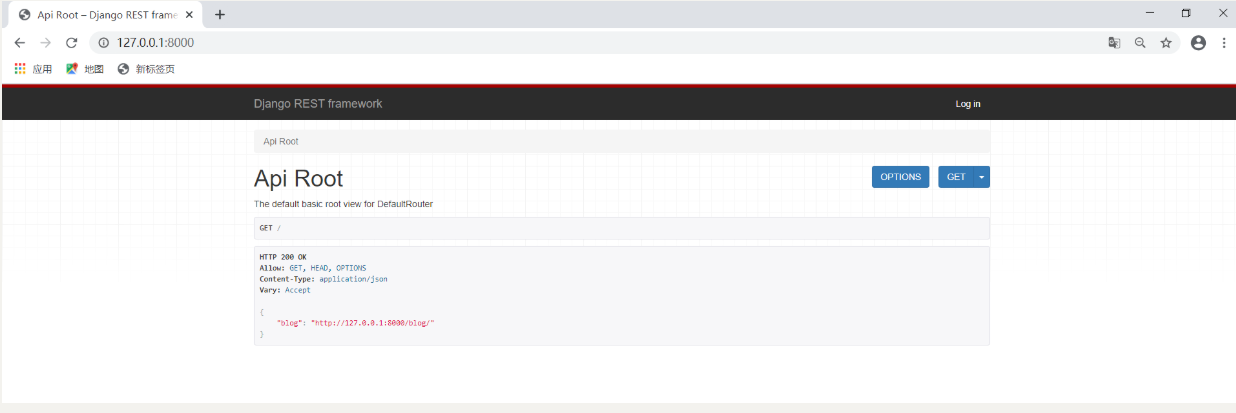1236x413 pixels.
Task: Click the Content-Type: application/json line
Action: 323,279
